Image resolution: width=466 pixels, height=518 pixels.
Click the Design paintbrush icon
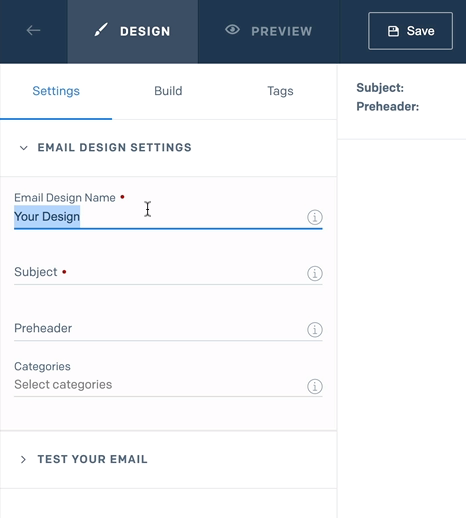click(101, 30)
